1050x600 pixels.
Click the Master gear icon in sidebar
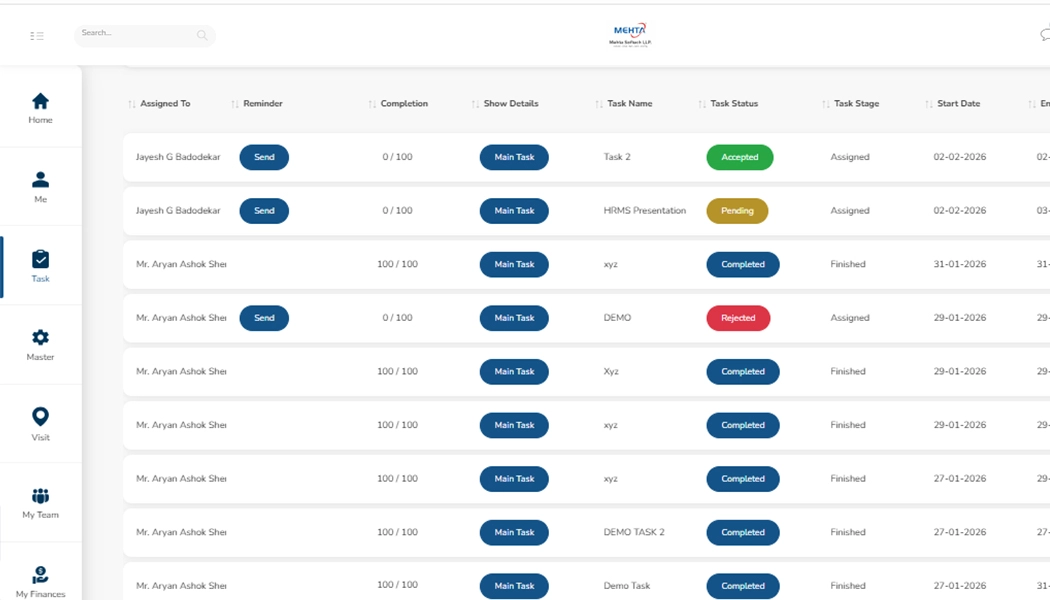pos(40,336)
